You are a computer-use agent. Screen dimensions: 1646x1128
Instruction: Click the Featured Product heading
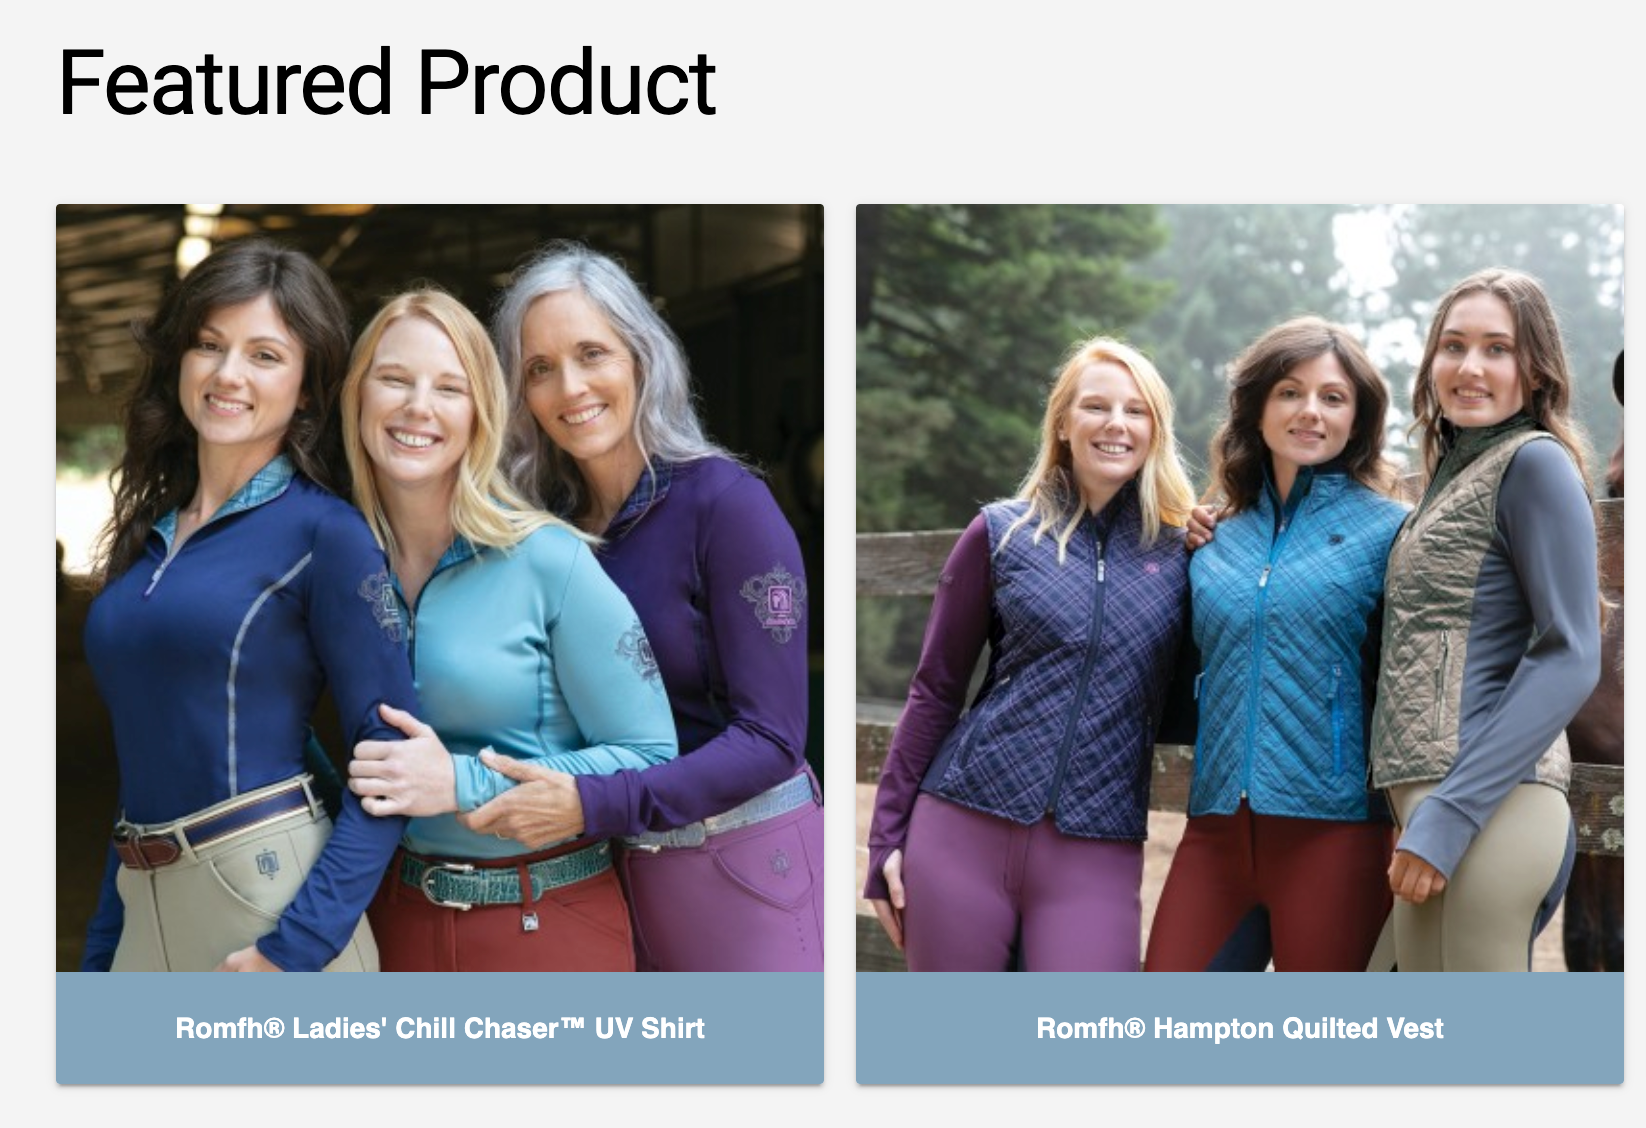coord(387,83)
